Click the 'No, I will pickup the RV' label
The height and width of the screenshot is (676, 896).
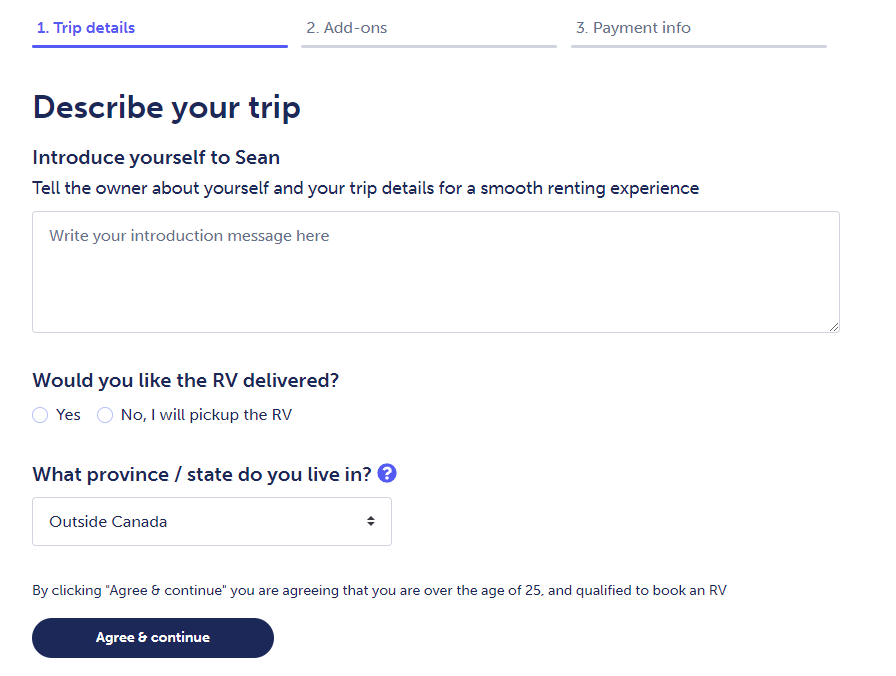[x=206, y=415]
